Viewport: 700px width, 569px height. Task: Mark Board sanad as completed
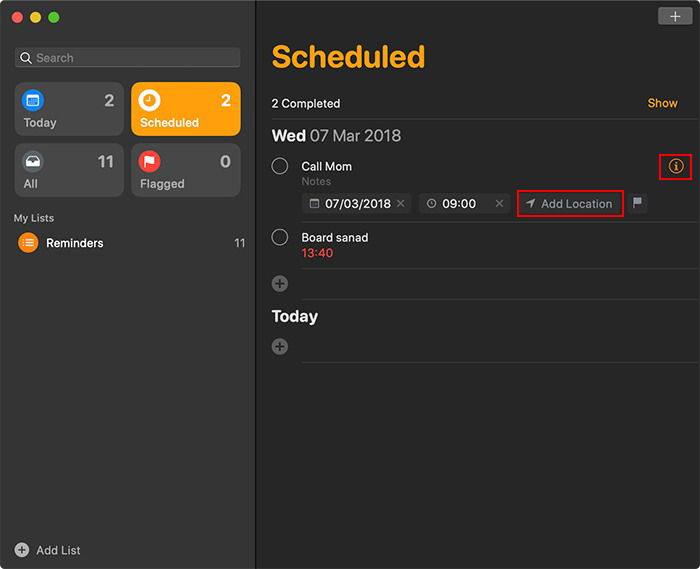280,237
